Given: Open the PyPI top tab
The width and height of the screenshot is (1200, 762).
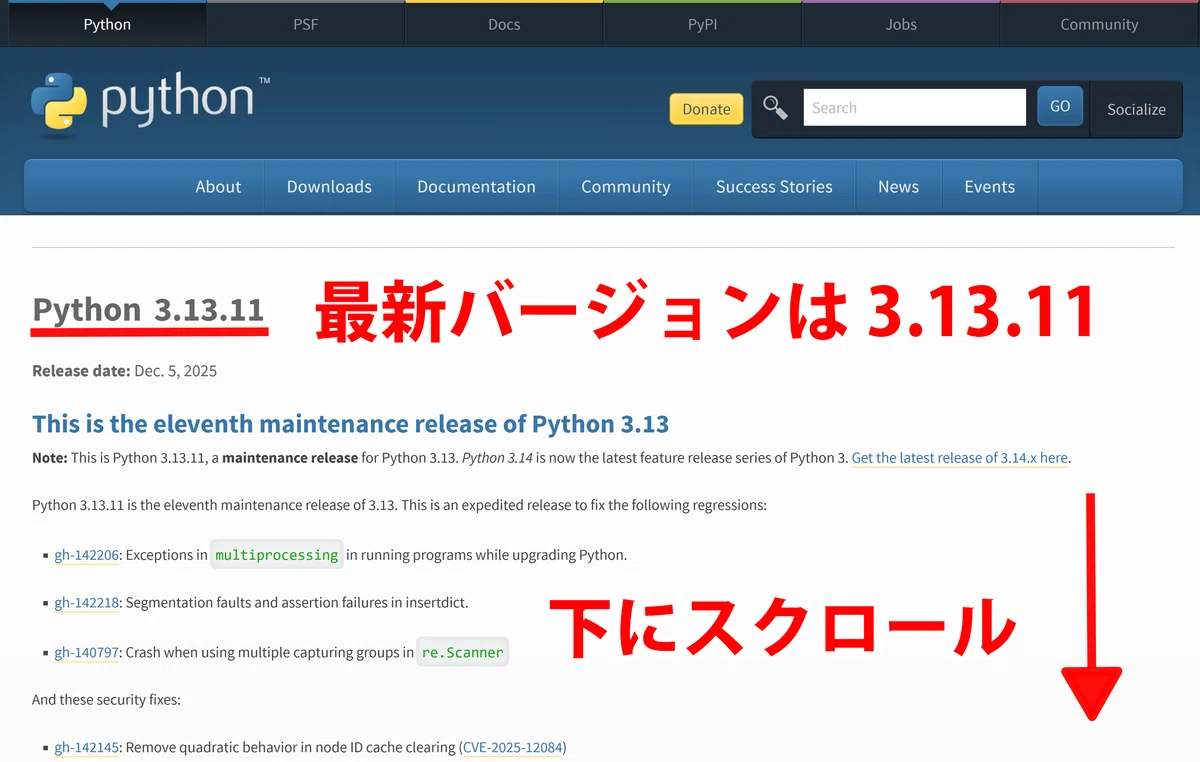Looking at the screenshot, I should pyautogui.click(x=702, y=24).
